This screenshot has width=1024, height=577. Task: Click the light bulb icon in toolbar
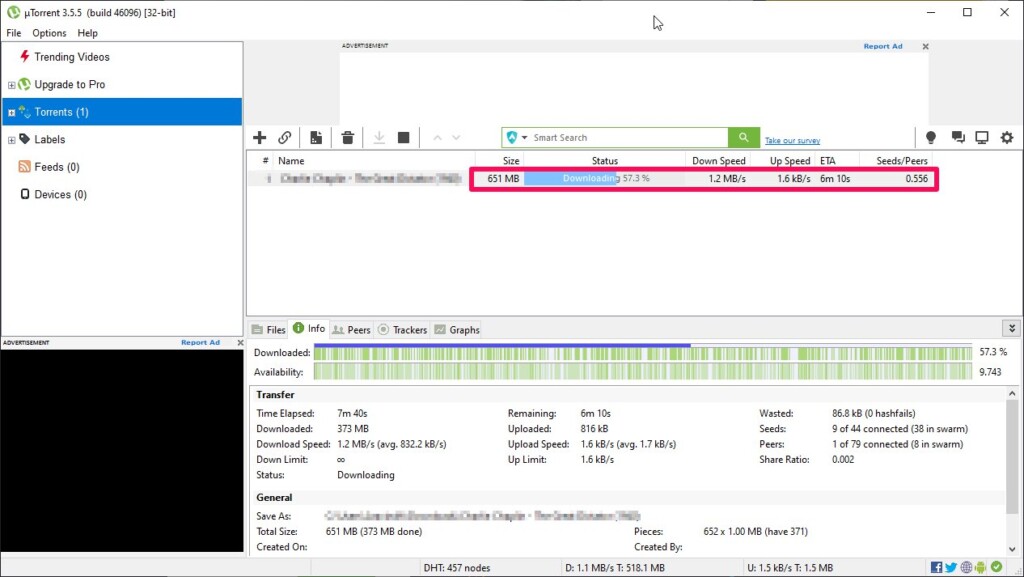931,137
